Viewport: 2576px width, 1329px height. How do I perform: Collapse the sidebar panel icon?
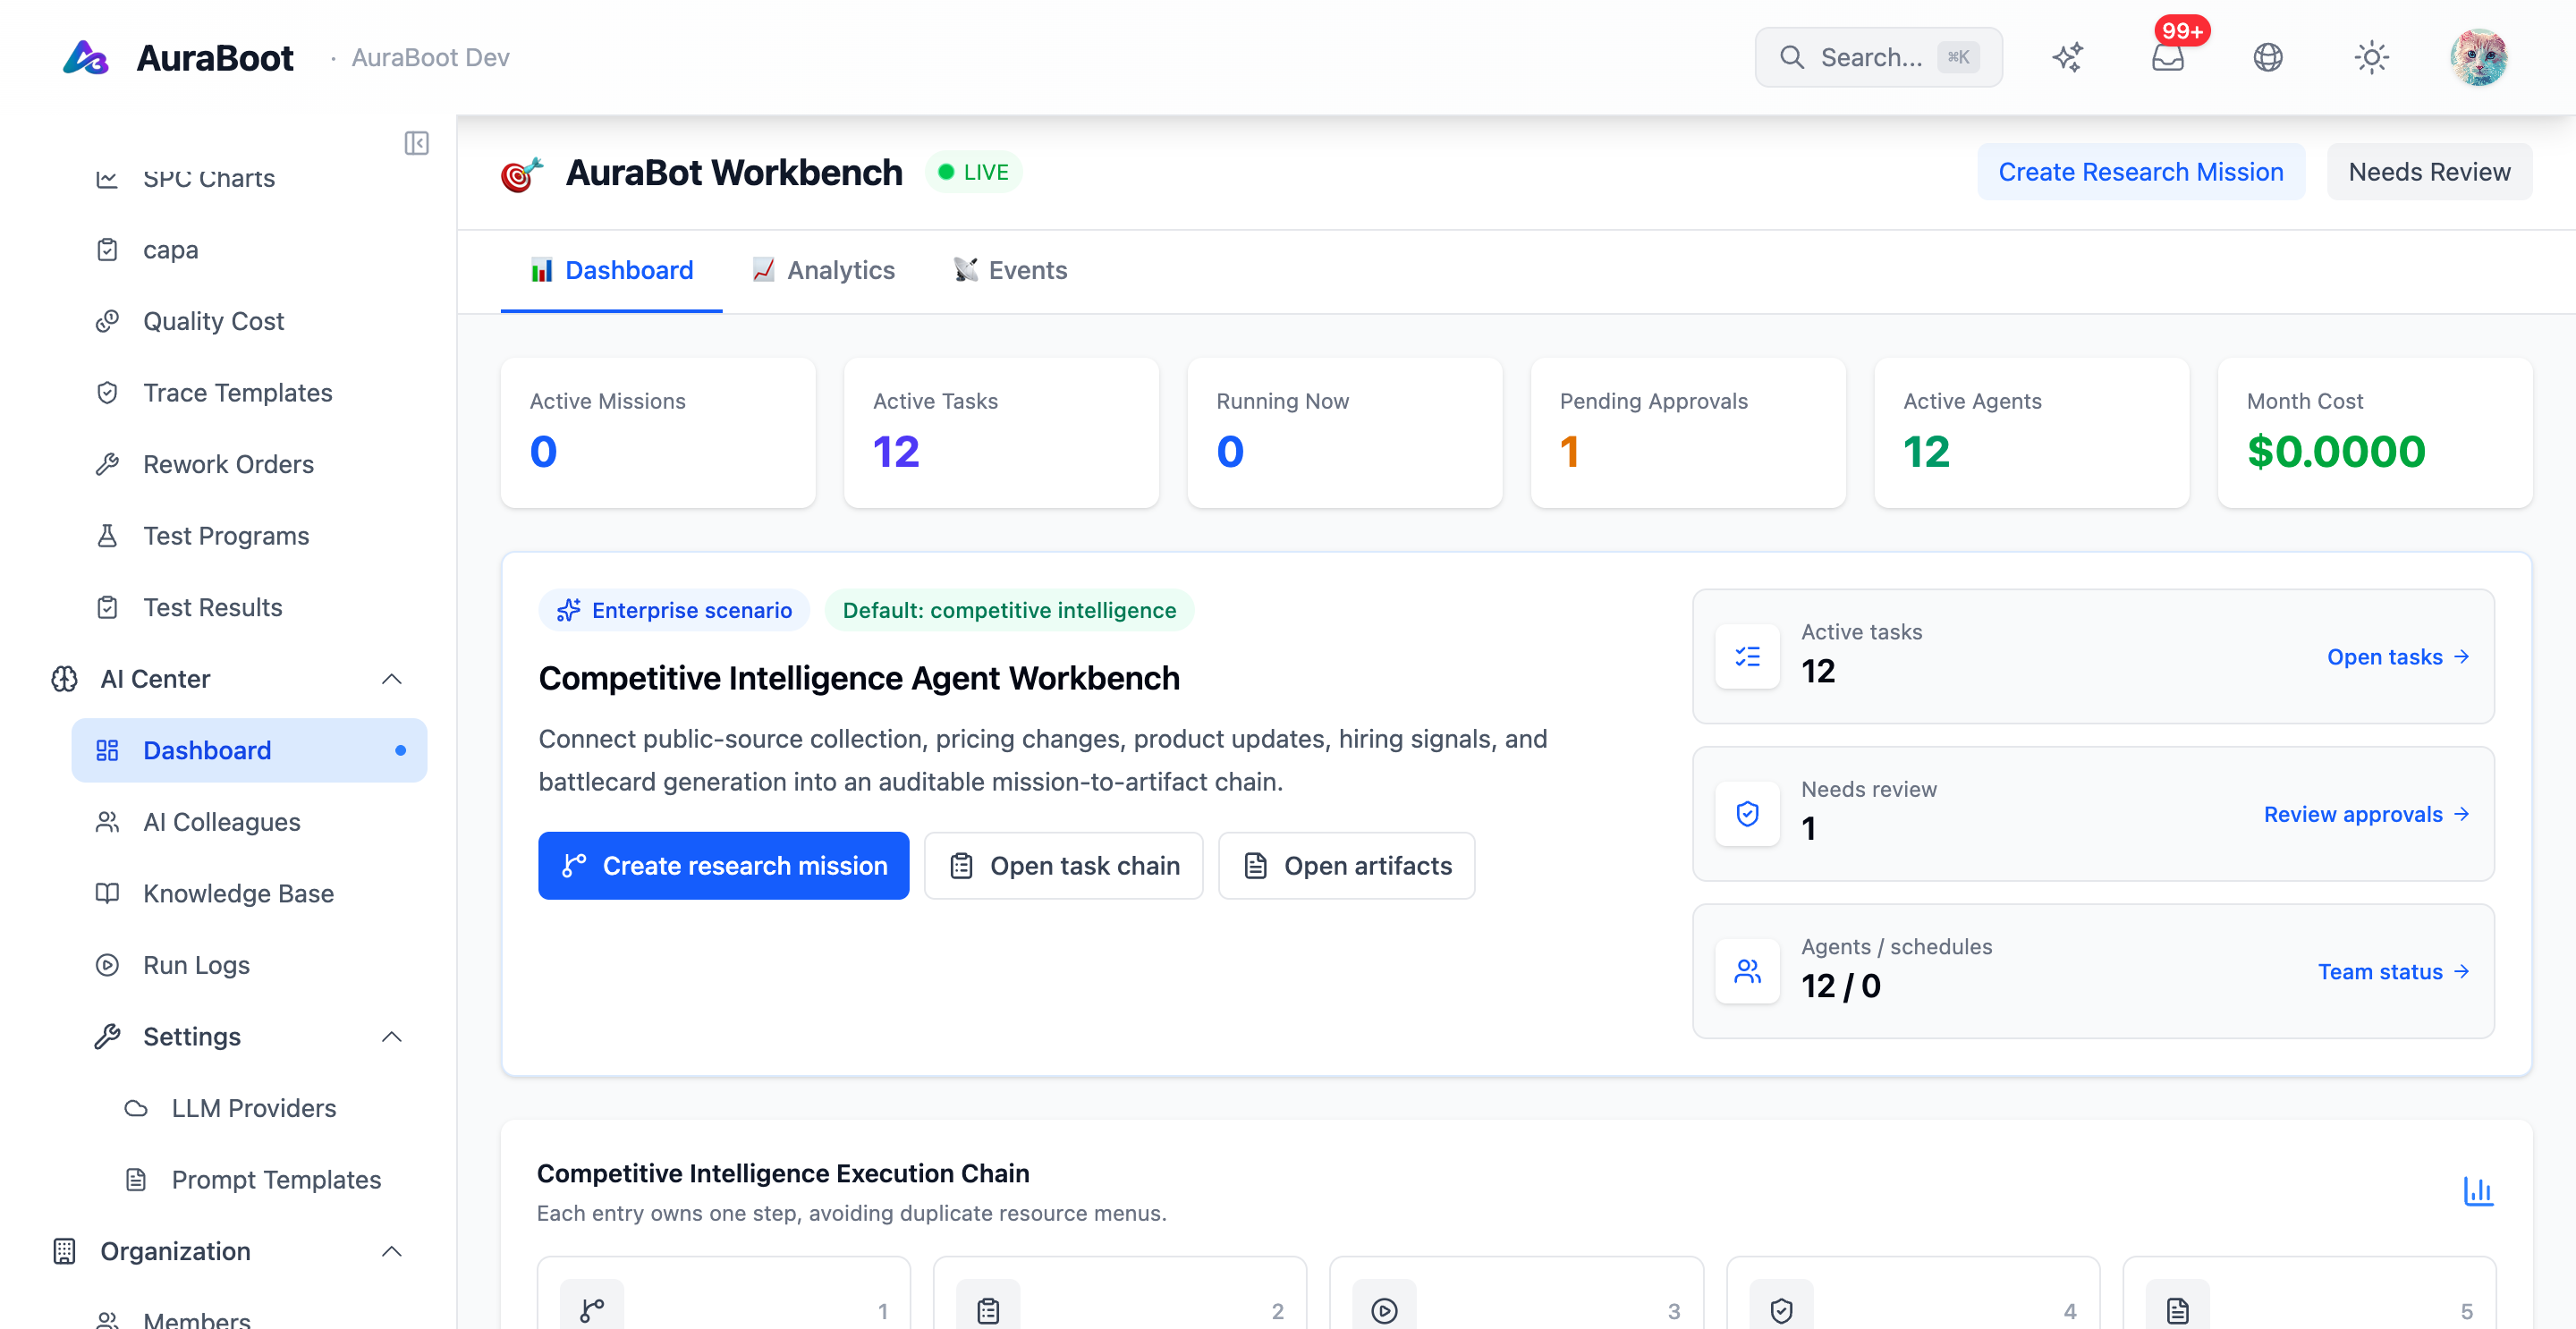tap(417, 143)
